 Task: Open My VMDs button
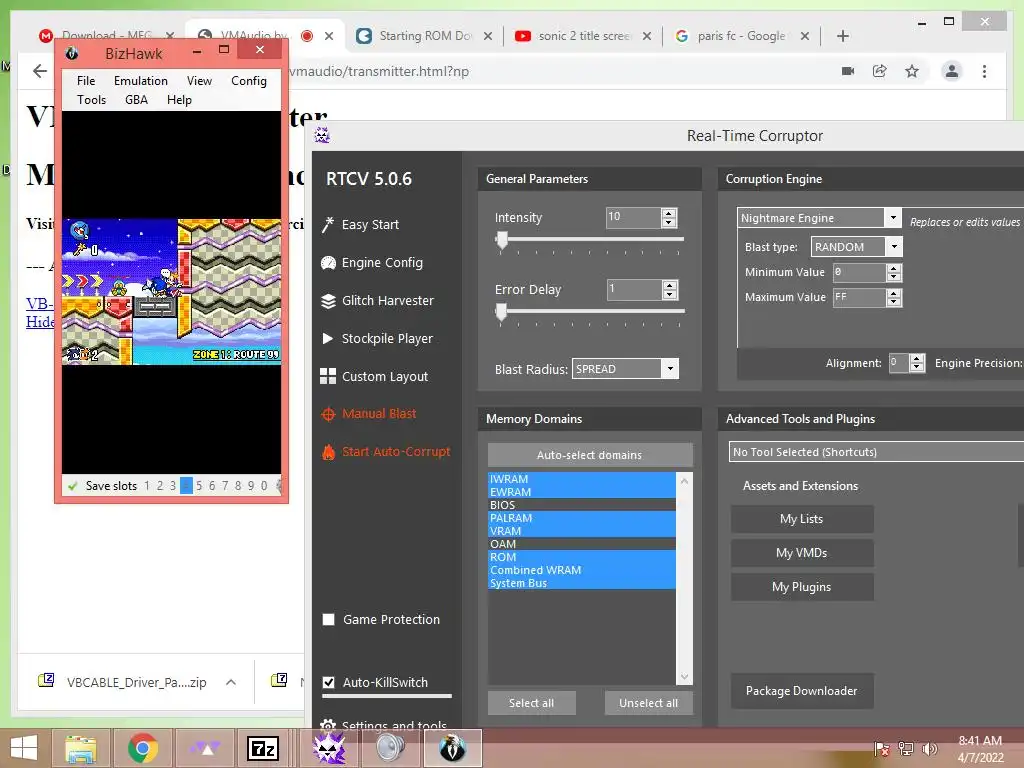point(801,552)
